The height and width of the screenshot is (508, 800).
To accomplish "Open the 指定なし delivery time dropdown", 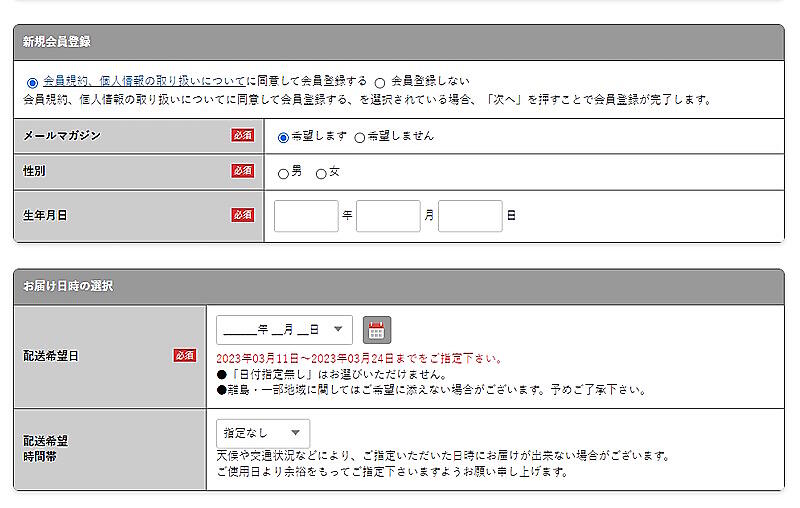I will tap(263, 433).
